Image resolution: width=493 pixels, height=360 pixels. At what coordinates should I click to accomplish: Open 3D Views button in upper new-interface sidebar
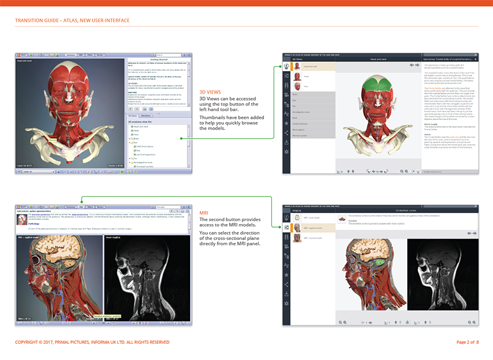[x=286, y=66]
